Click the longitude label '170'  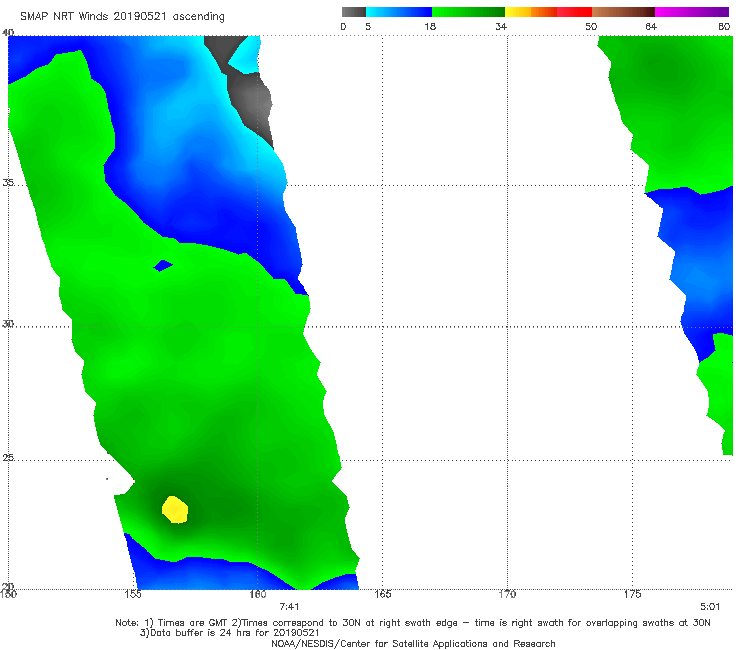(x=507, y=594)
